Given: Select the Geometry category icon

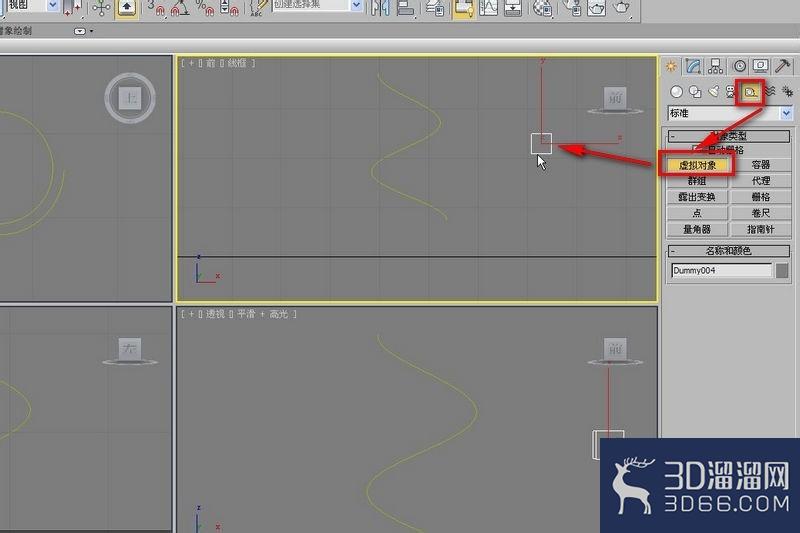Looking at the screenshot, I should coord(677,92).
